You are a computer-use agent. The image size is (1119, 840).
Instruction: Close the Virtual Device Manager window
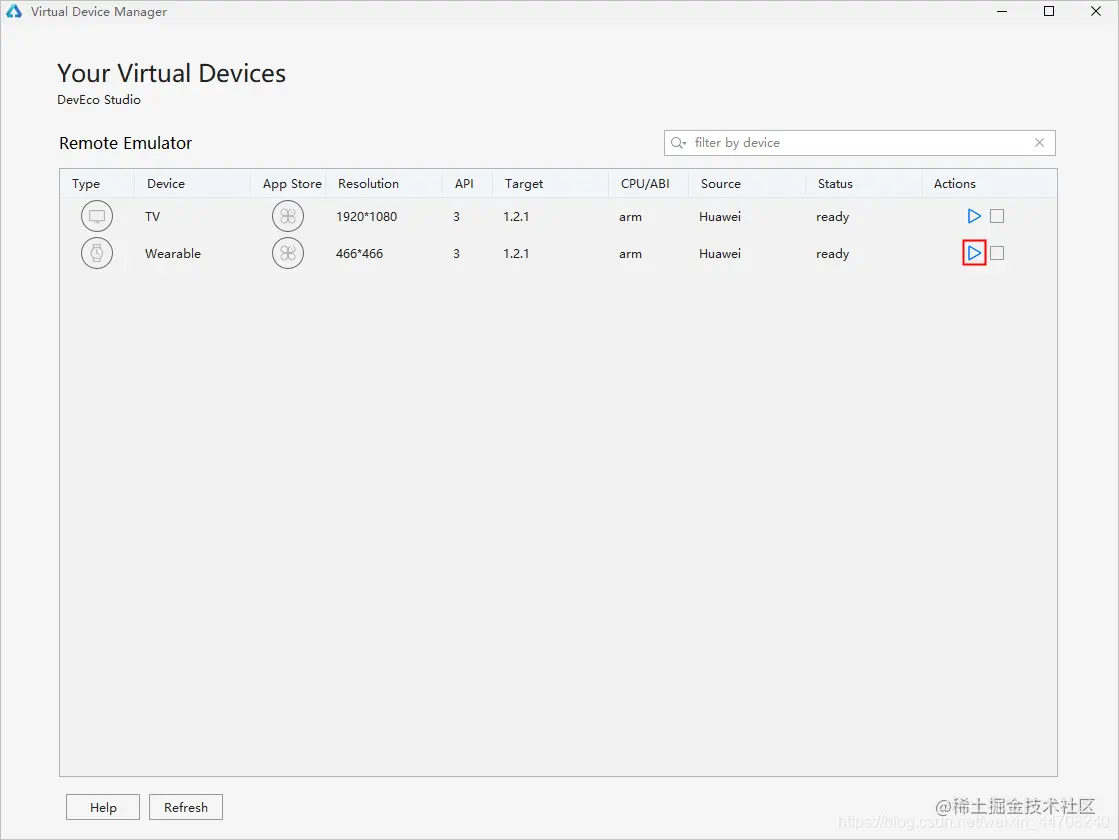[1095, 11]
